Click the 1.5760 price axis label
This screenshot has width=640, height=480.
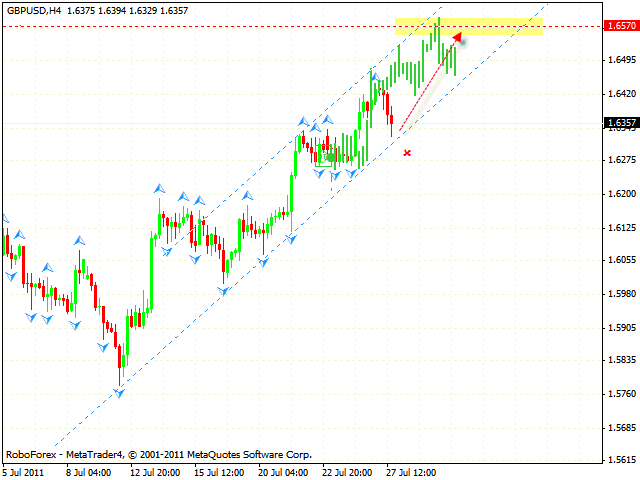(622, 393)
